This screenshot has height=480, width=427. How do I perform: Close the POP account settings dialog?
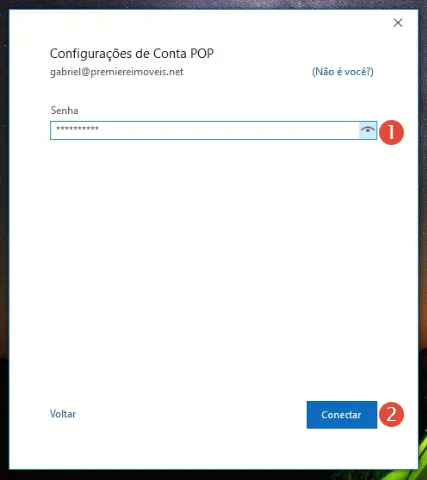[x=398, y=23]
